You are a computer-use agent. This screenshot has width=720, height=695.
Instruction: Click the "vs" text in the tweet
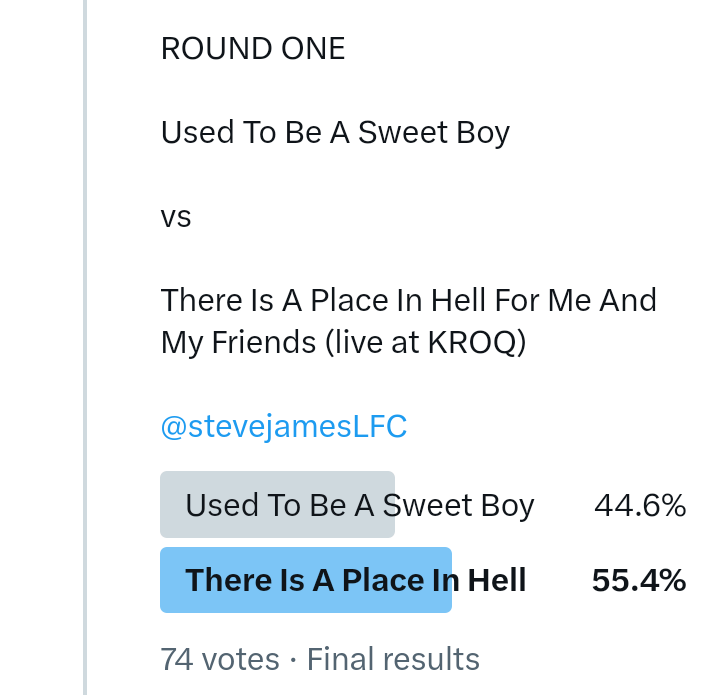click(x=176, y=216)
